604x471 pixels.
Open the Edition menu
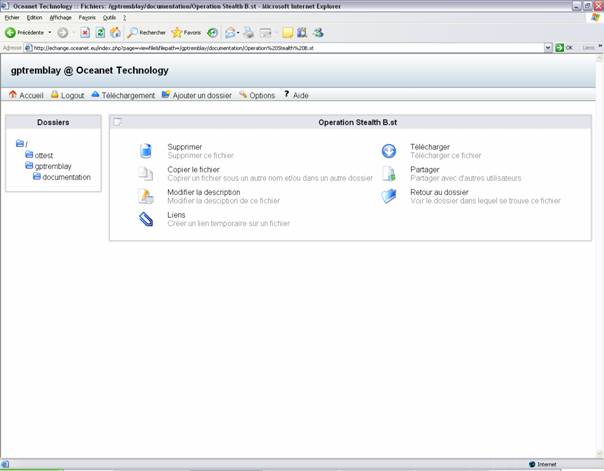click(x=34, y=18)
